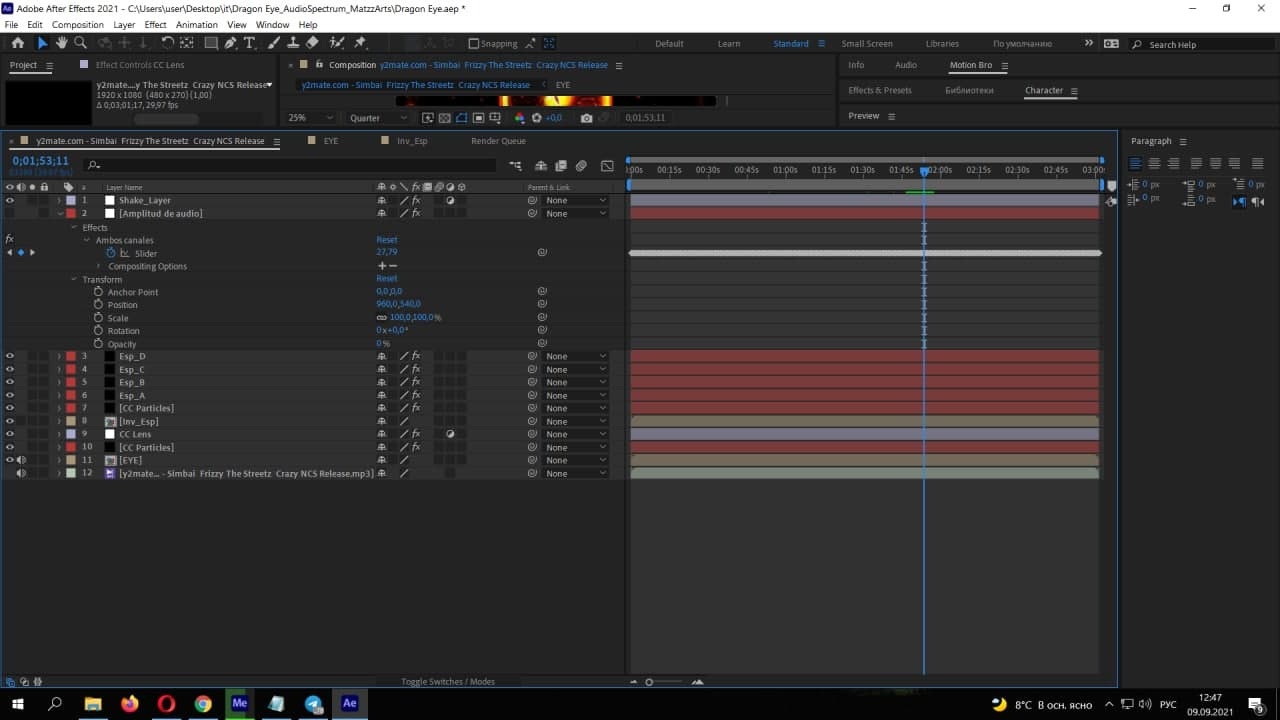
Task: Open After Effects from the Windows taskbar
Action: tap(349, 703)
